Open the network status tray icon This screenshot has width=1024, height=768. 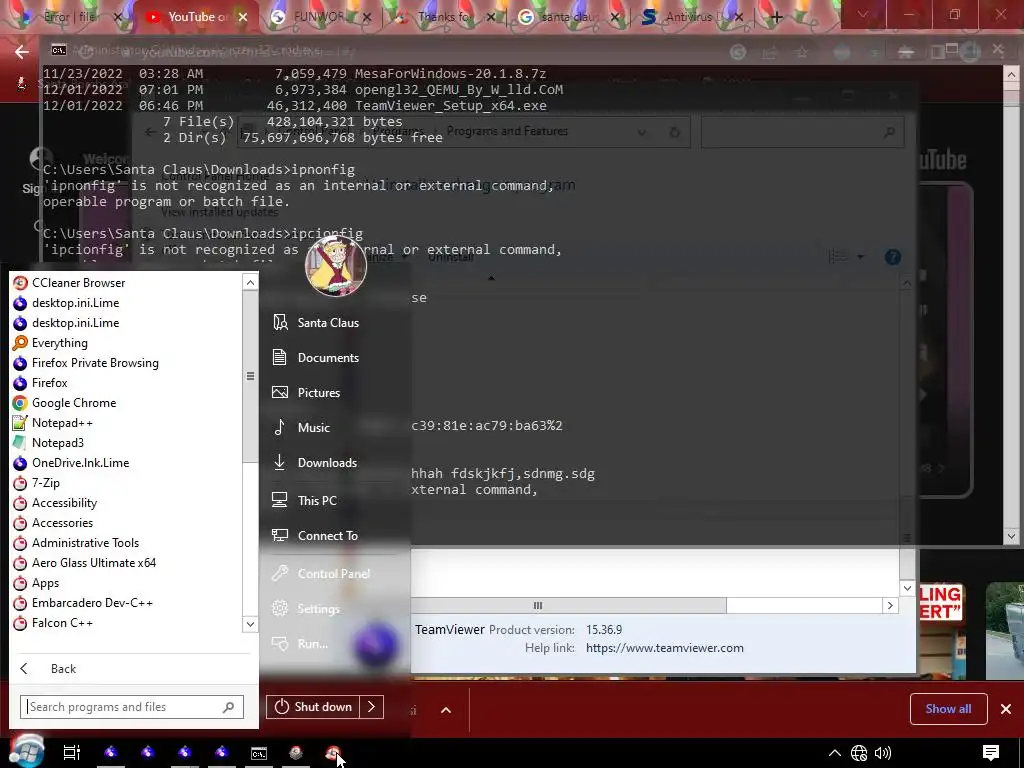click(859, 753)
